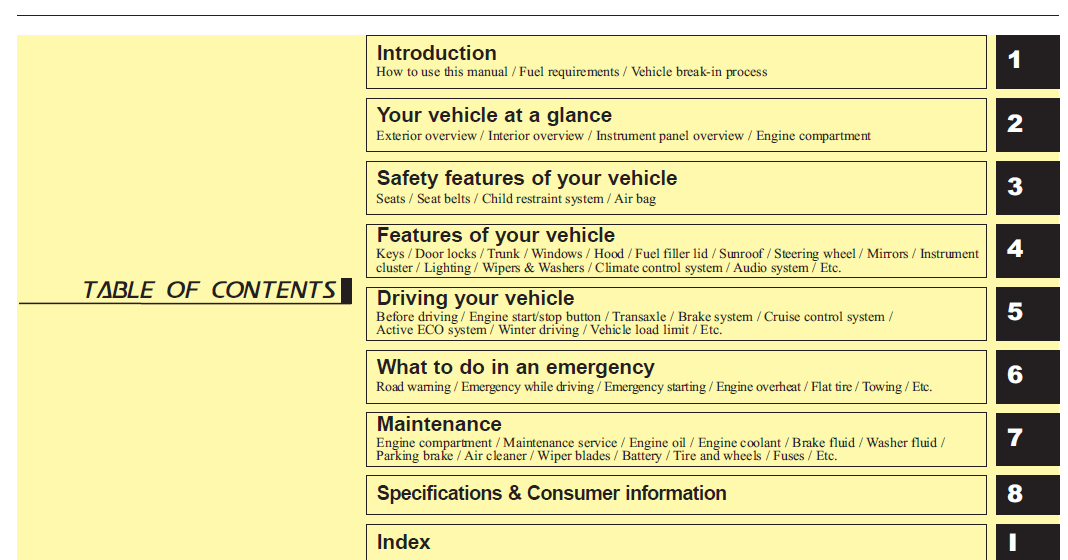Select the black tab numbered 2
The height and width of the screenshot is (560, 1068).
(1028, 125)
